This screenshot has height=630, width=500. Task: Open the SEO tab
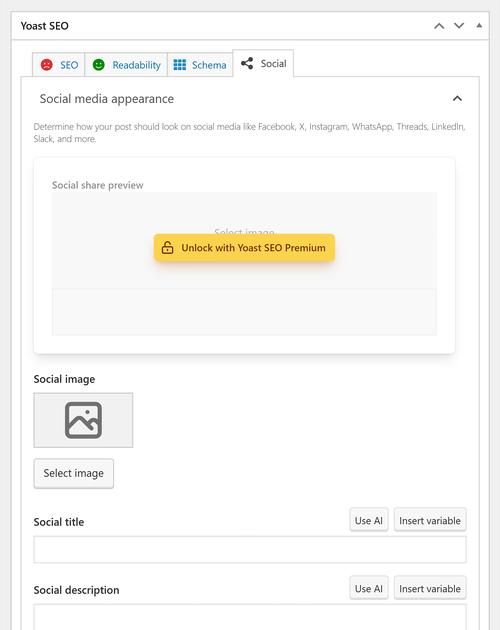click(x=59, y=65)
